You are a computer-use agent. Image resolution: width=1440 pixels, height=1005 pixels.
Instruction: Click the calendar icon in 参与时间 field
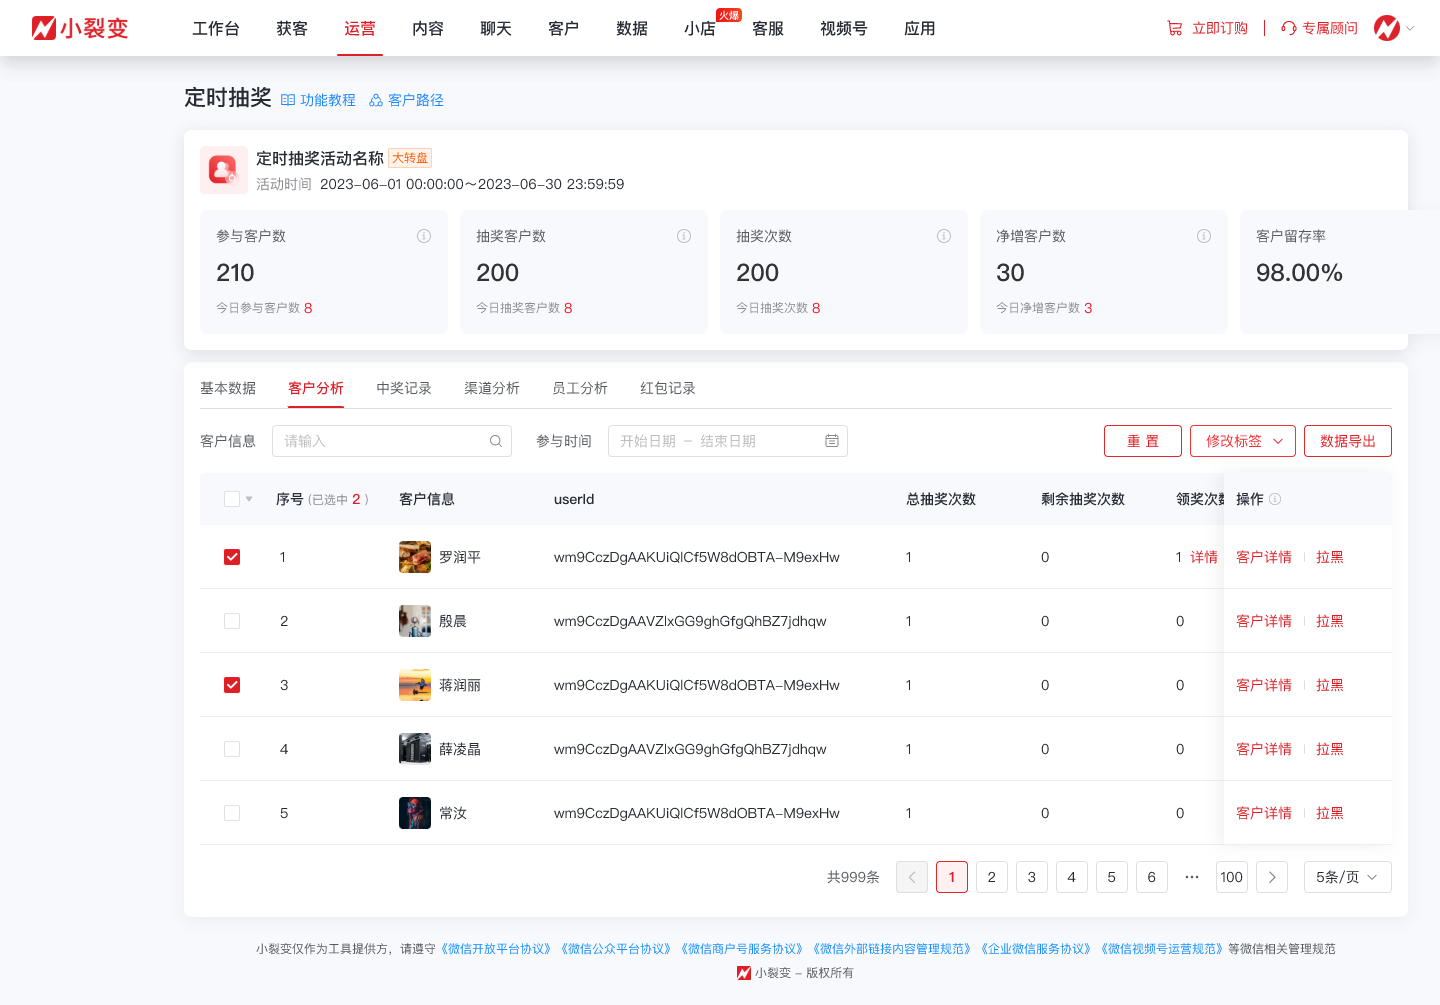click(832, 441)
